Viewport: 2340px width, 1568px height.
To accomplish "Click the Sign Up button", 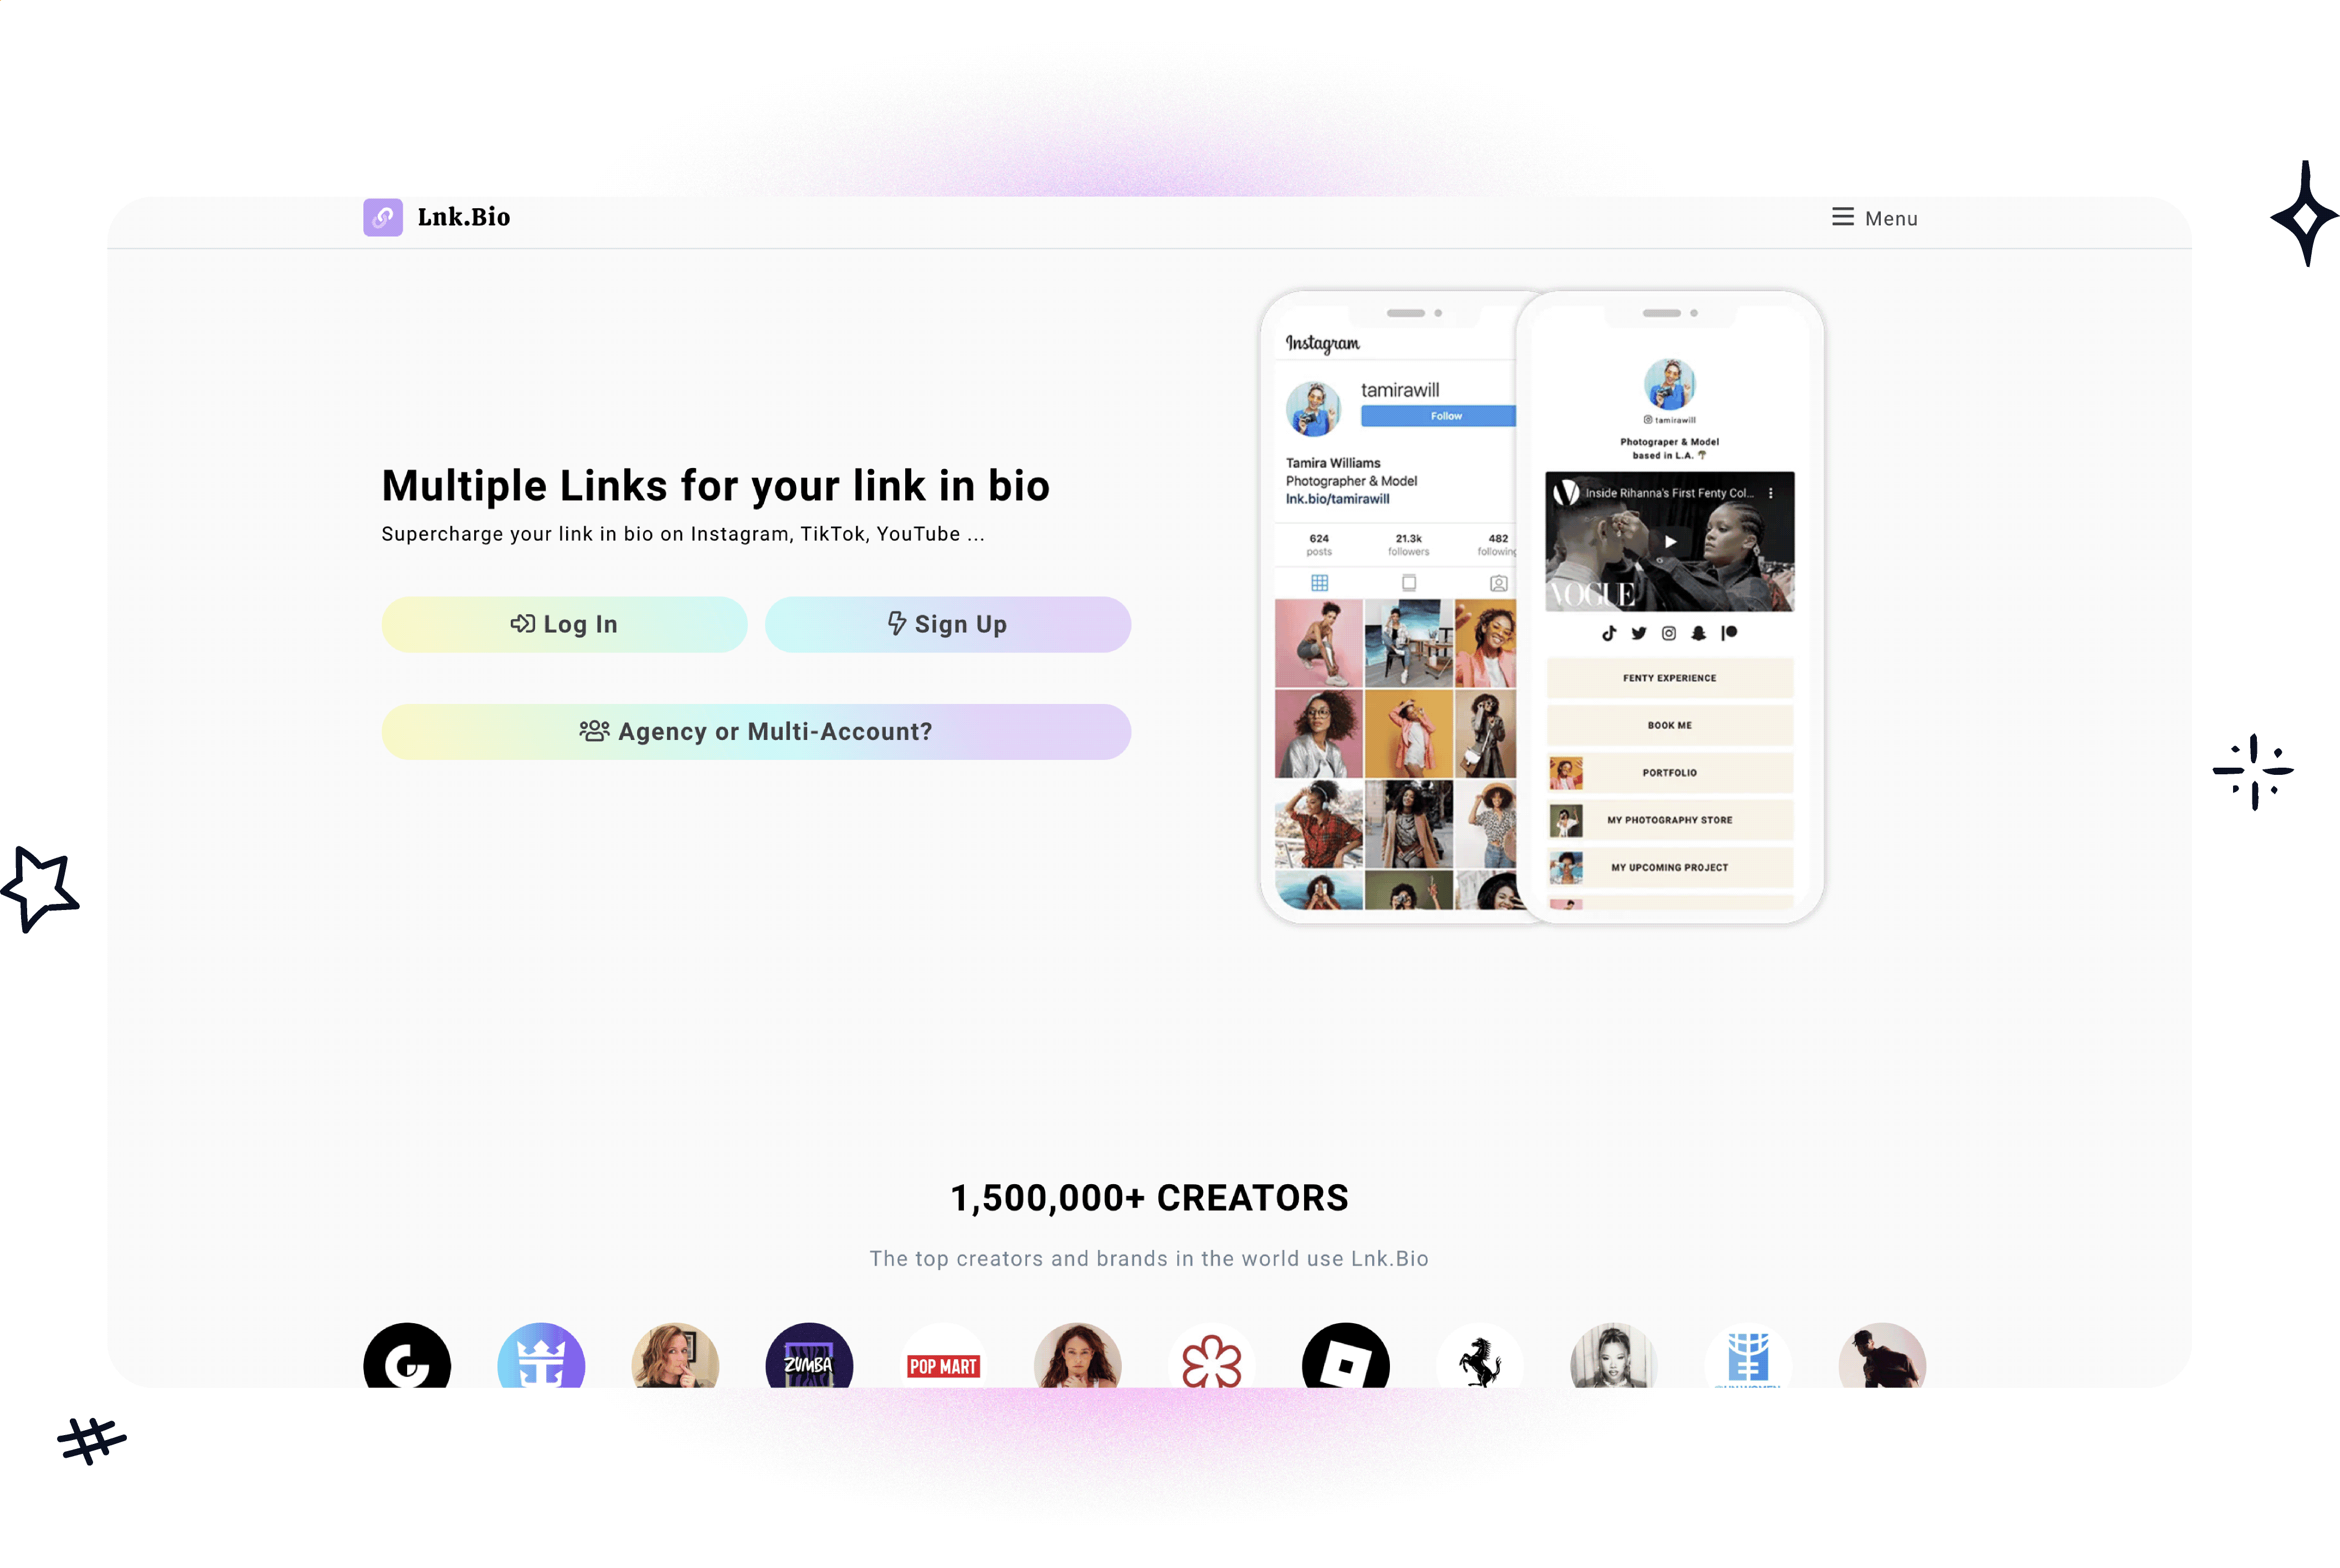I will 947,624.
